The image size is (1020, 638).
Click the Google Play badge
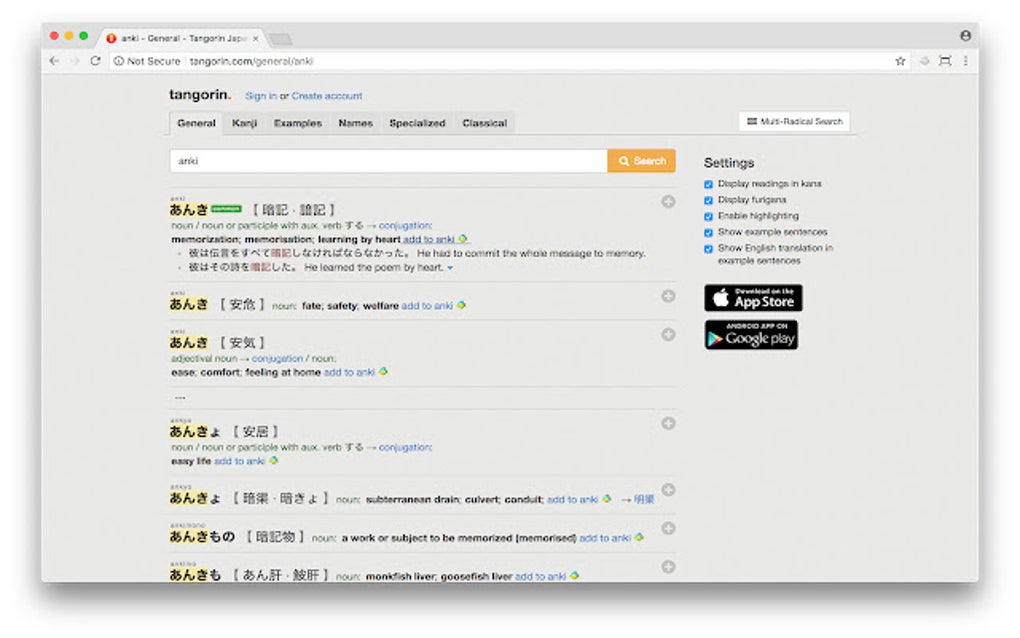pyautogui.click(x=753, y=337)
